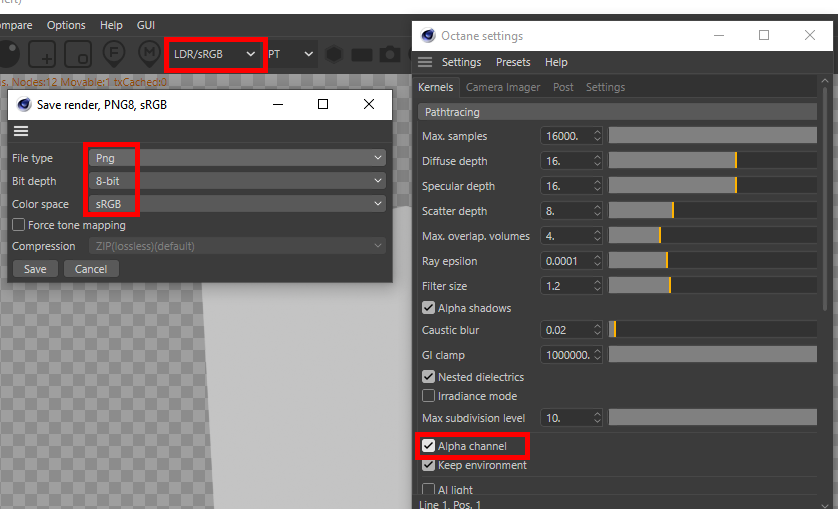
Task: Click the Max. overlap. volumes slider
Action: [712, 236]
